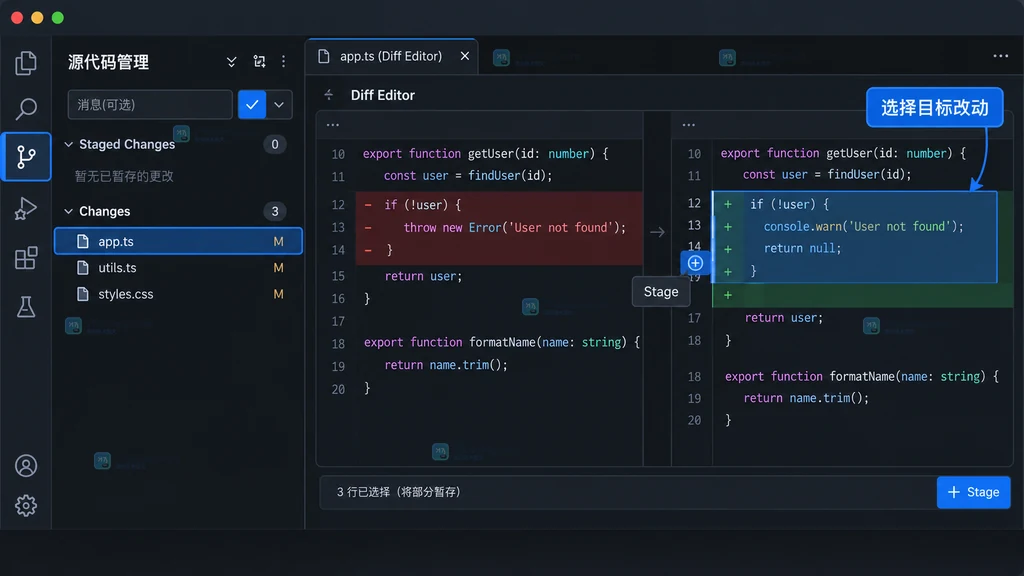Switch to app.ts (Diff Editor) tab
Viewport: 1024px width, 576px height.
click(391, 56)
